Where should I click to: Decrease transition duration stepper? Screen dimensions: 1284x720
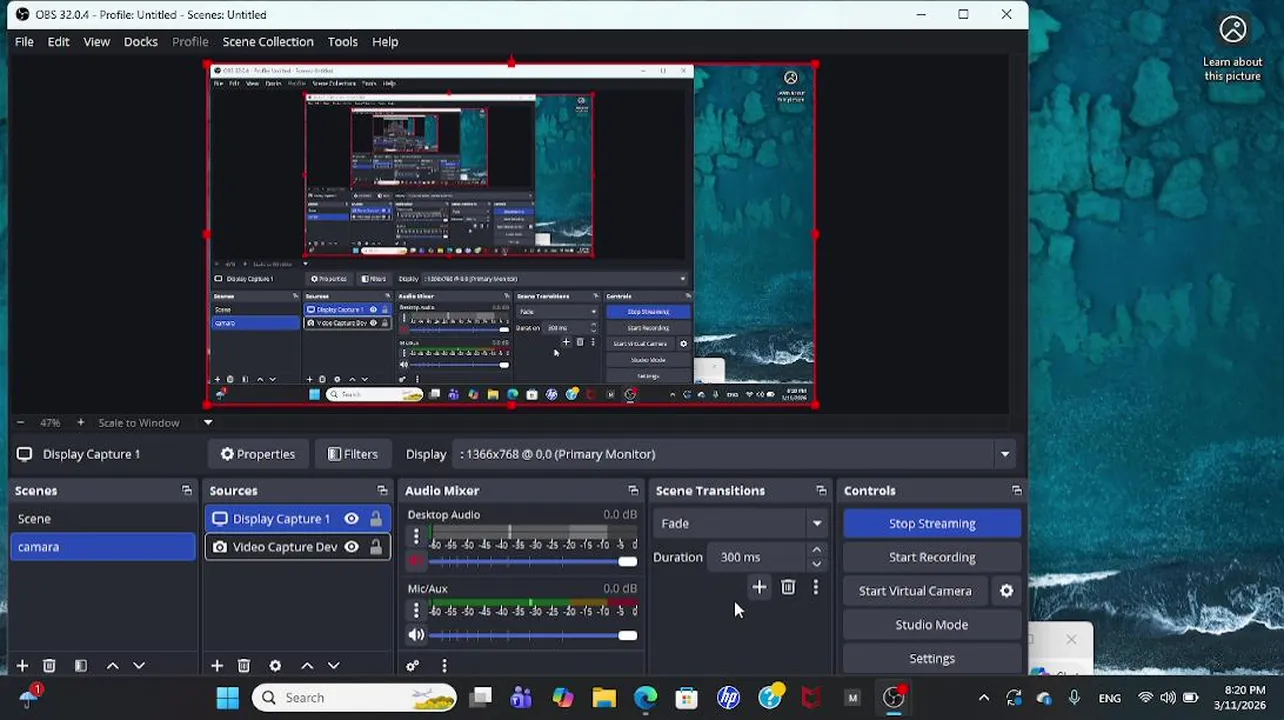tap(817, 564)
